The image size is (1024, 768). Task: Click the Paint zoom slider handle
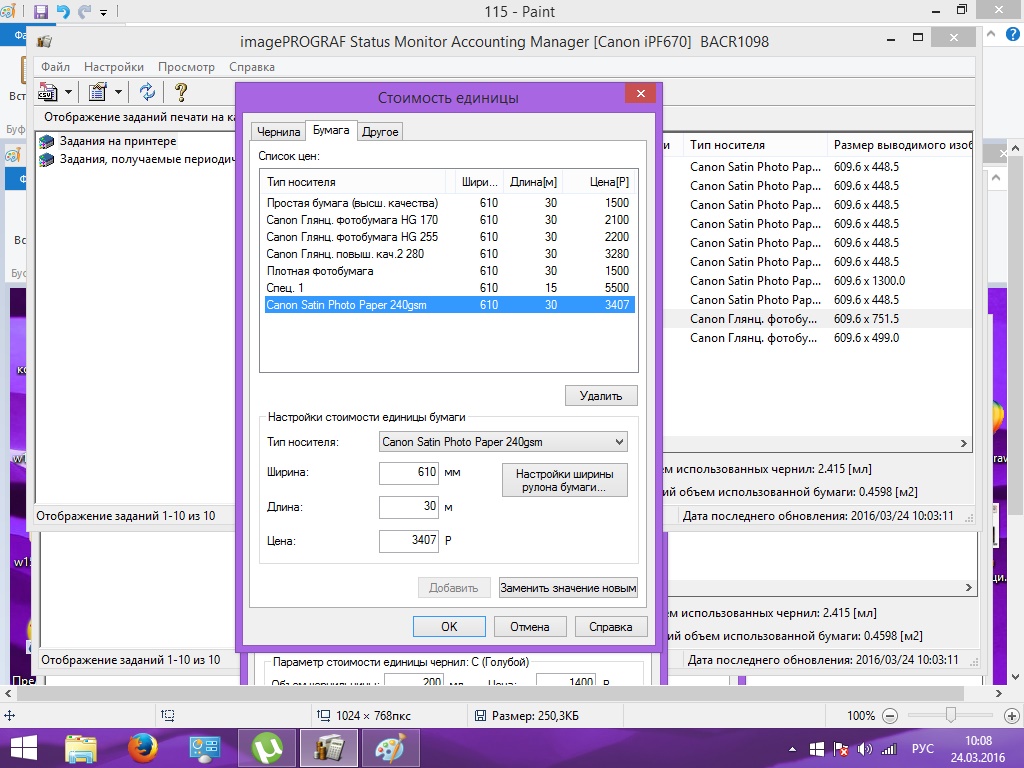pos(951,715)
